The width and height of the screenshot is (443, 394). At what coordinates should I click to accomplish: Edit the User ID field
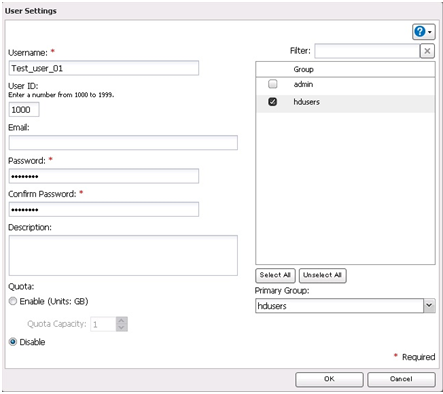[x=24, y=110]
